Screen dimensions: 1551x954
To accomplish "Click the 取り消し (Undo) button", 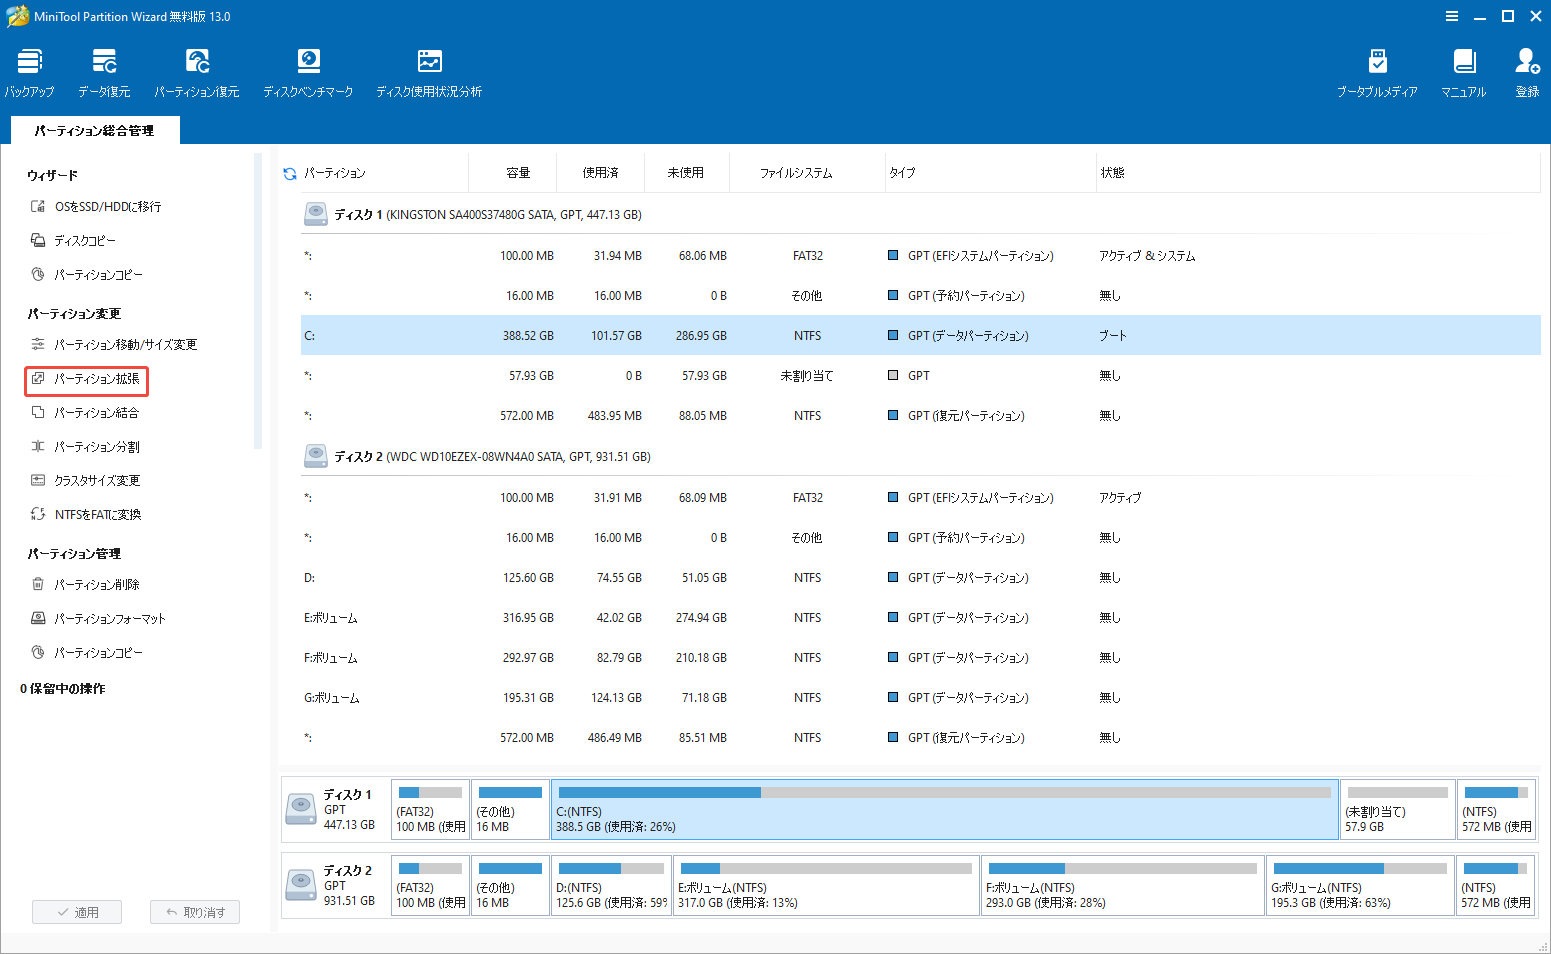I will tap(194, 911).
